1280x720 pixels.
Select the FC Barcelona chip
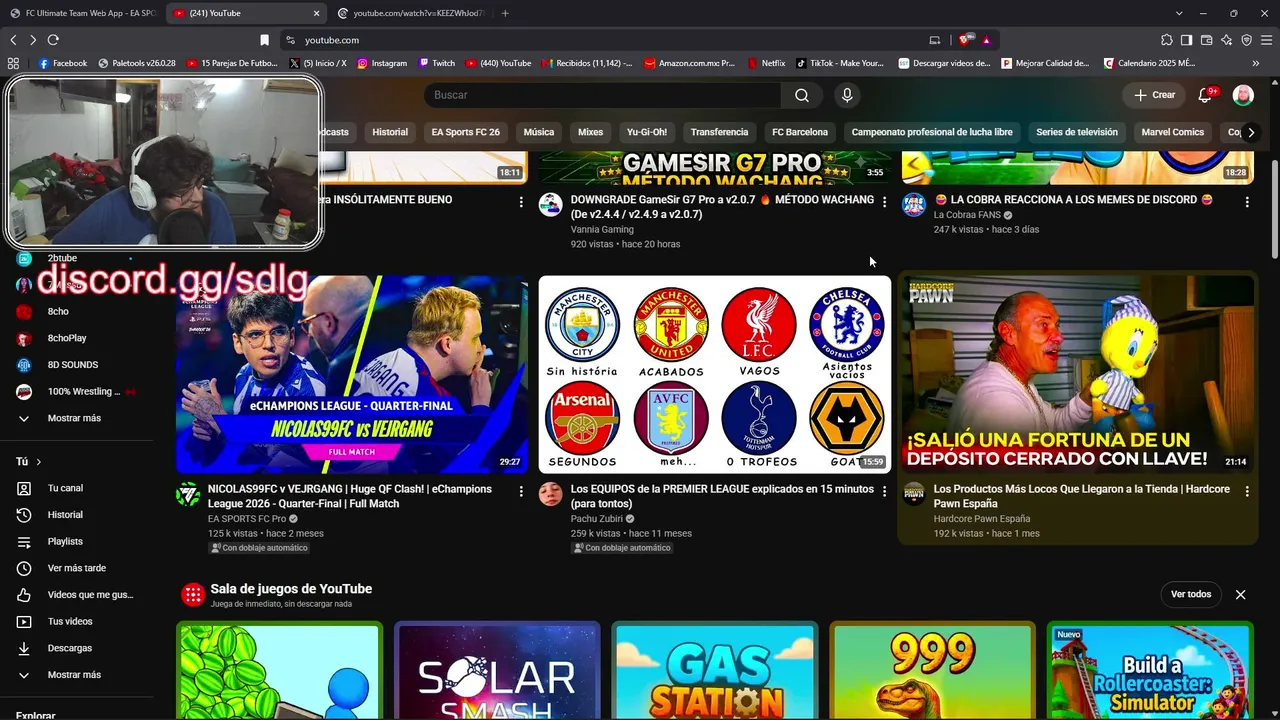(x=800, y=132)
